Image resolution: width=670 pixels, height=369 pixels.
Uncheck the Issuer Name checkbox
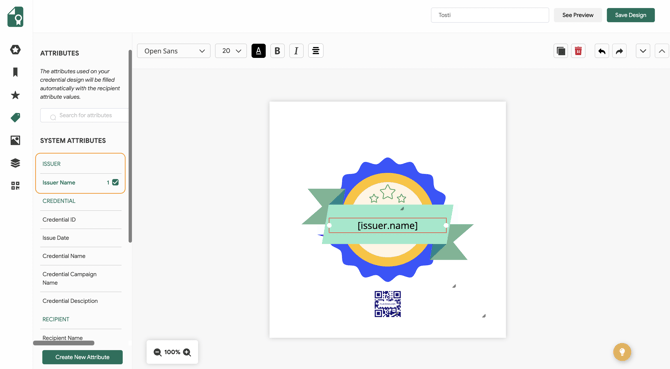115,182
